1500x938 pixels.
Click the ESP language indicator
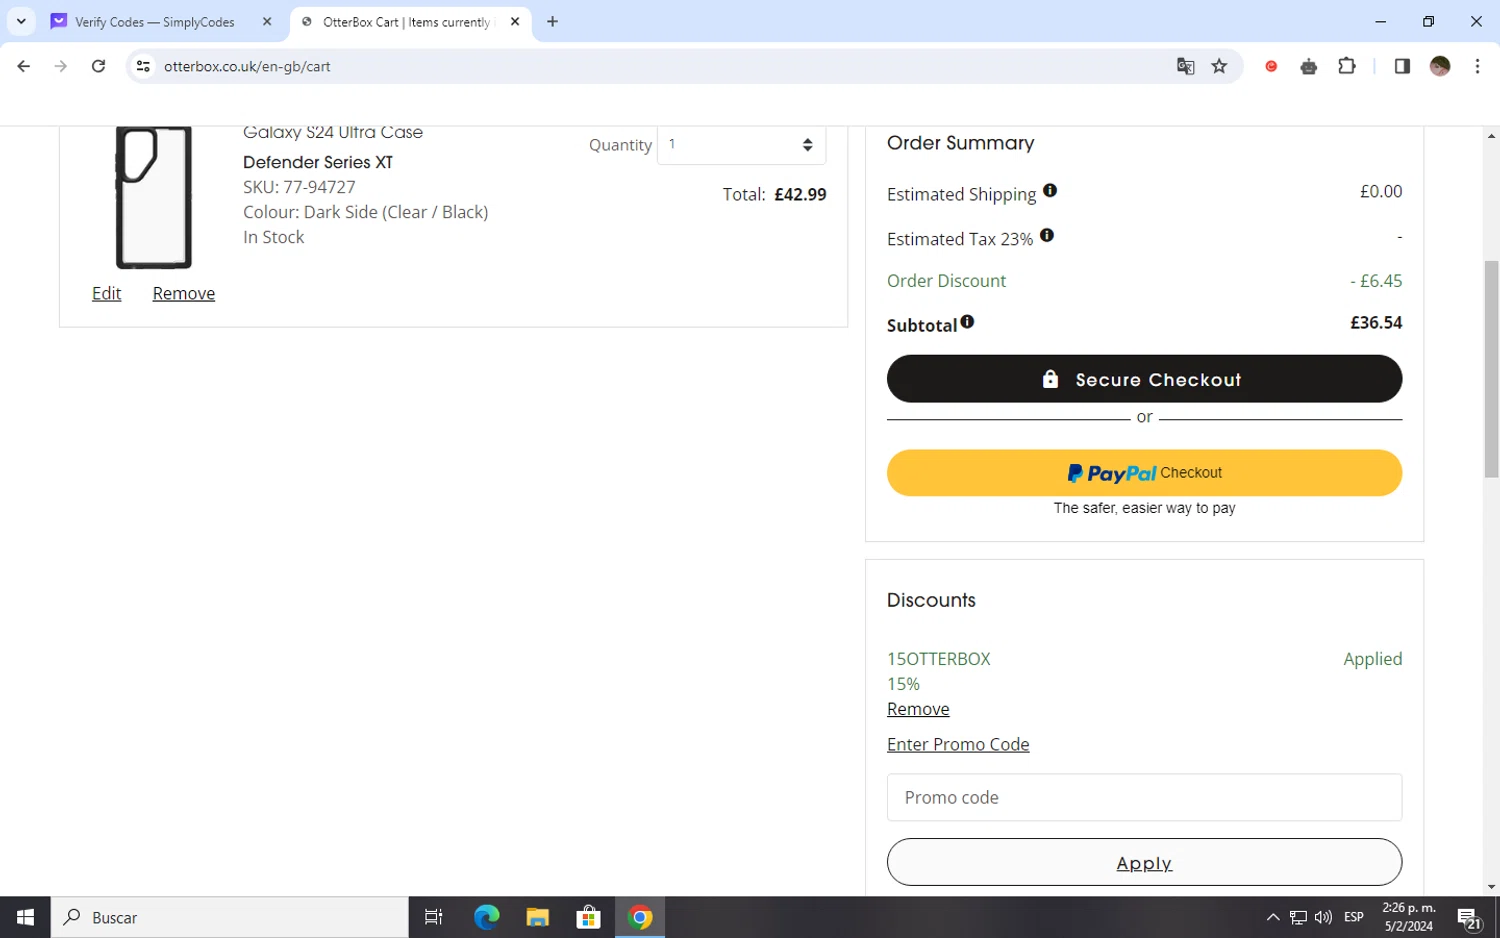point(1354,917)
